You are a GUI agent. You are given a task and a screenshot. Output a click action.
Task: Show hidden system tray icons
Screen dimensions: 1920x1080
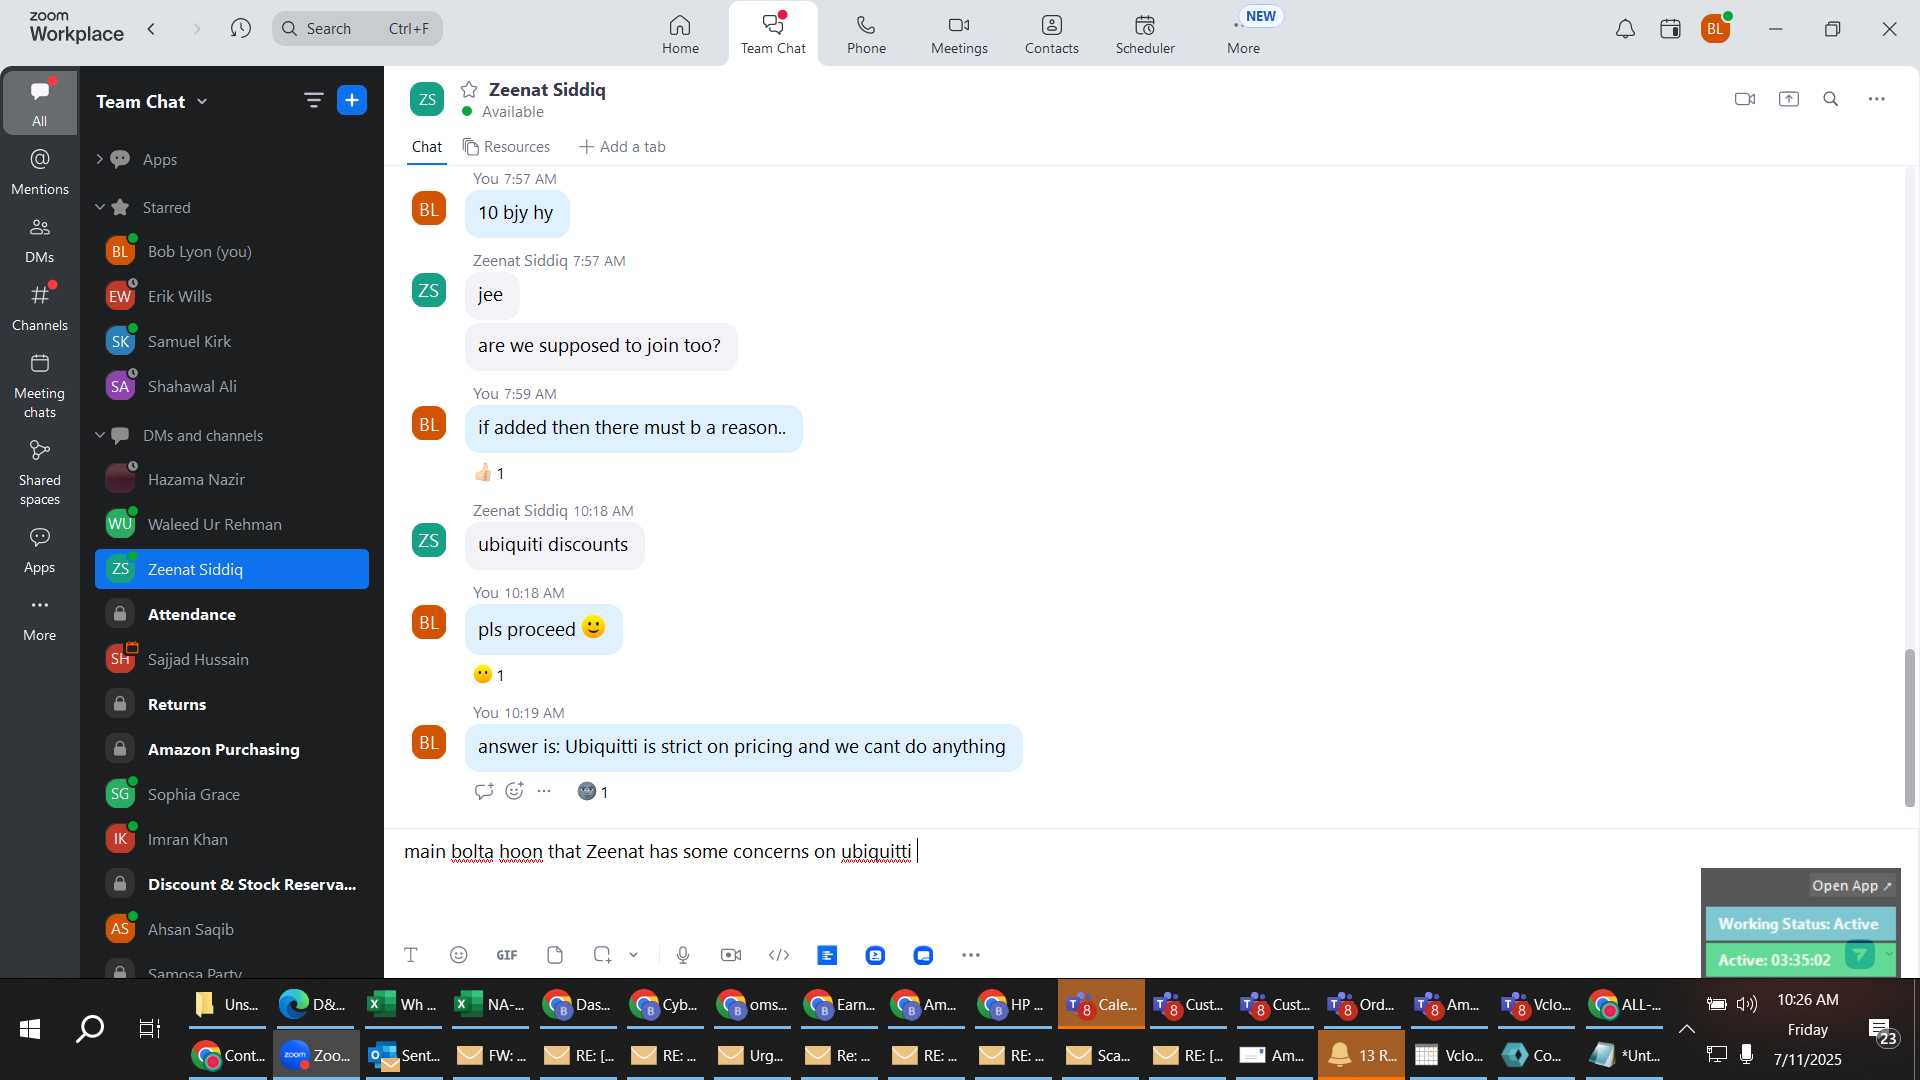point(1687,1029)
